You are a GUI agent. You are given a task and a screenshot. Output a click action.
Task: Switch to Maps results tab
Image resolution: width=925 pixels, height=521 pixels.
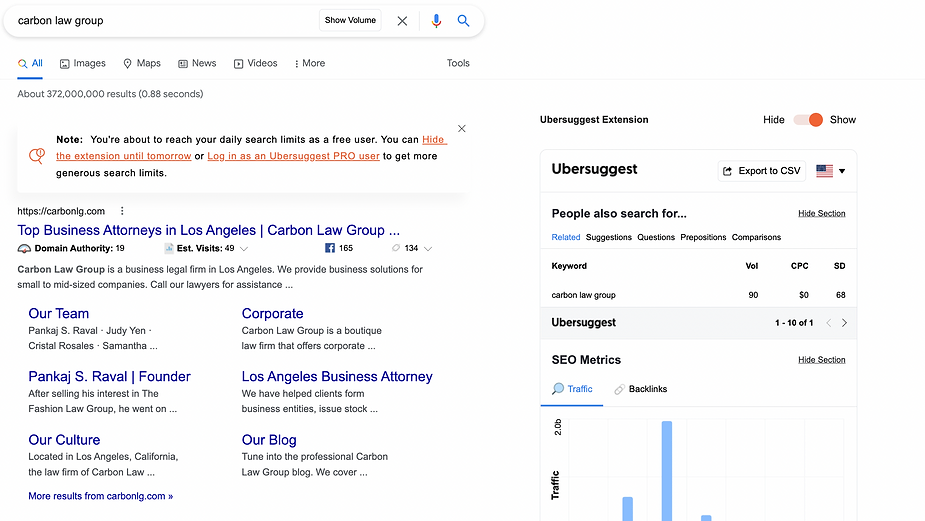click(142, 63)
